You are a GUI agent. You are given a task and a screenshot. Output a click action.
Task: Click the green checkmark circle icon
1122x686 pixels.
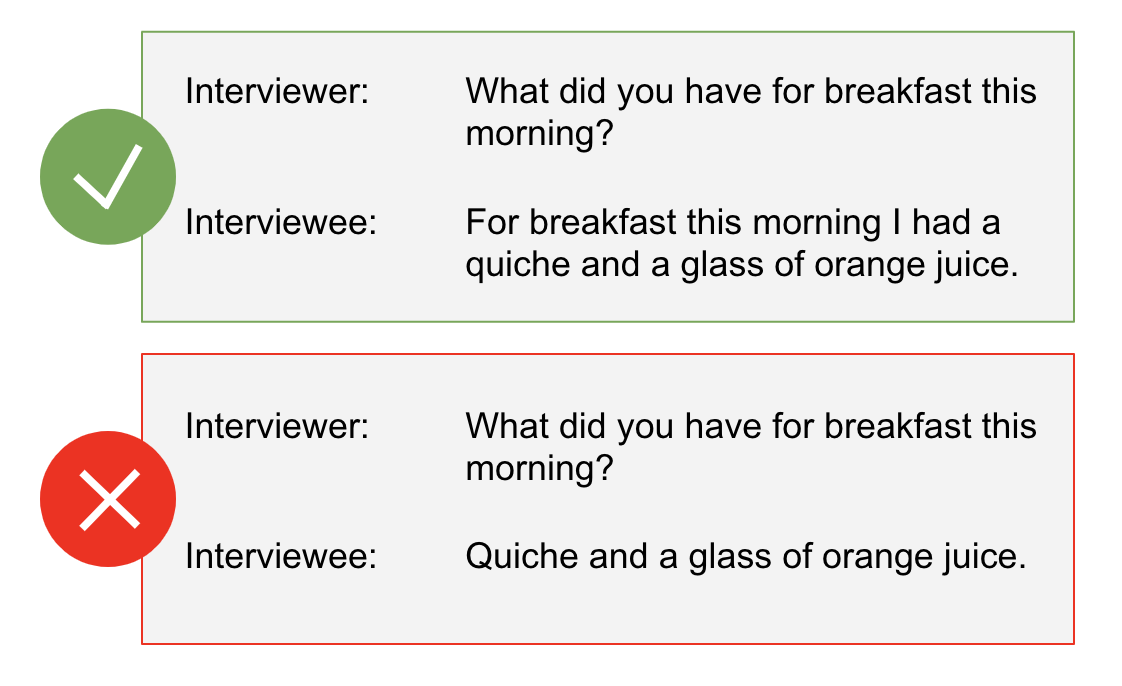click(x=108, y=177)
